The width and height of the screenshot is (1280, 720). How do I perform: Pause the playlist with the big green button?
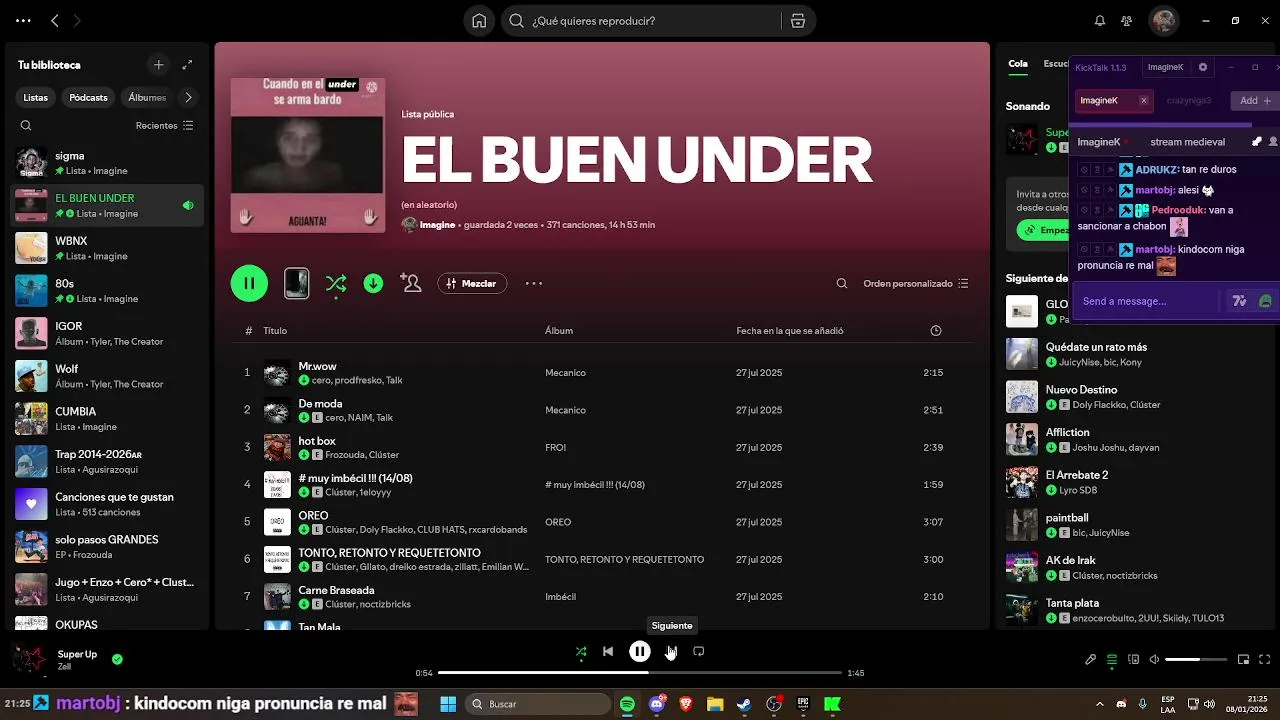point(249,283)
